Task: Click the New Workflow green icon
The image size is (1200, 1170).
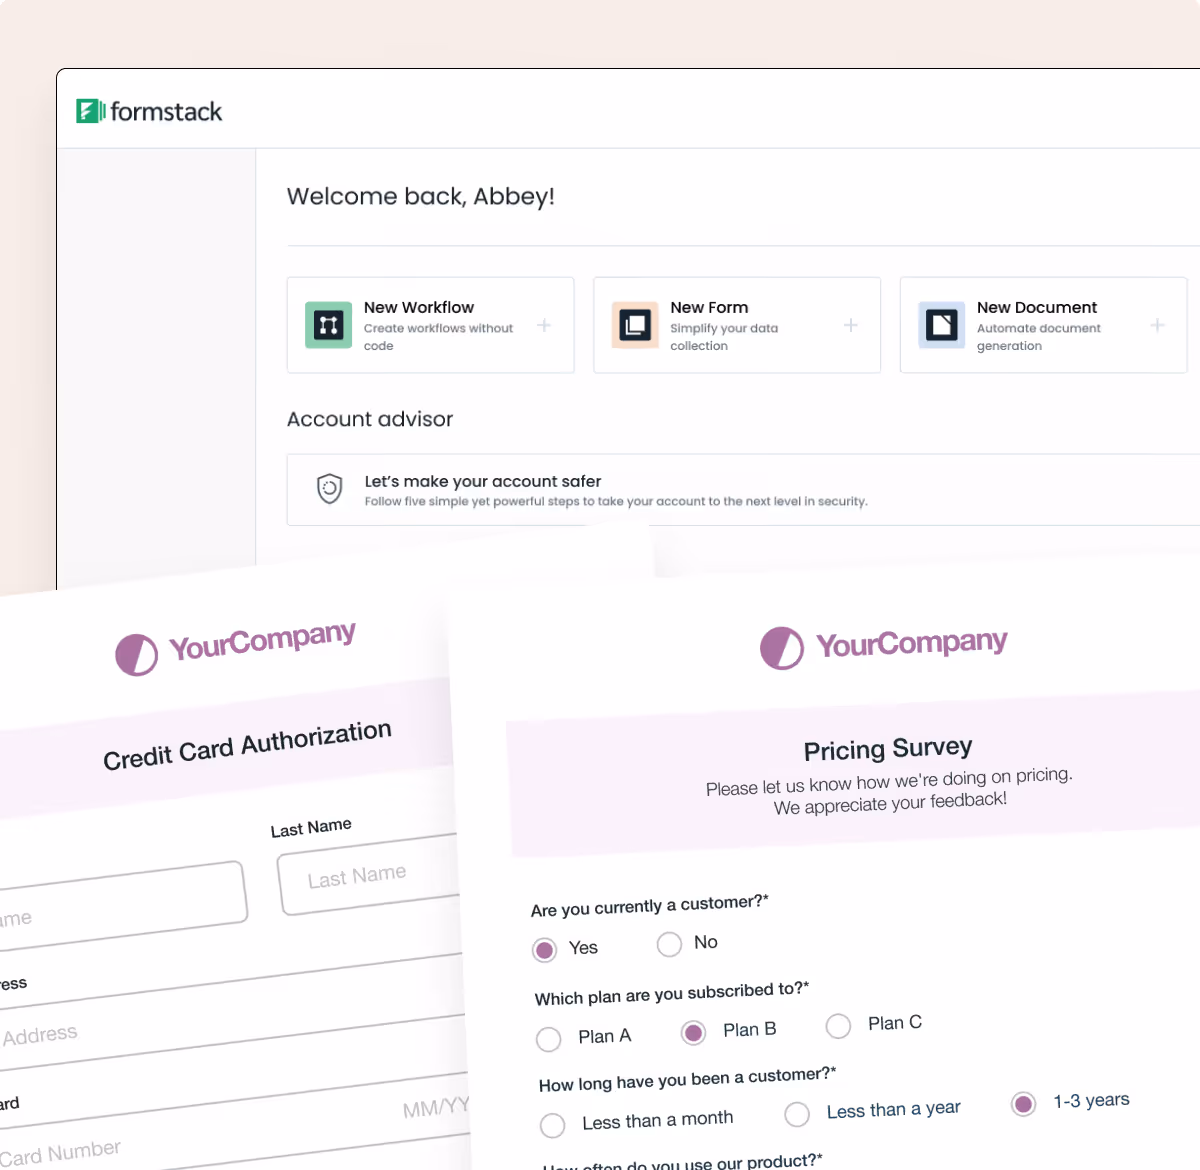Action: (x=328, y=325)
